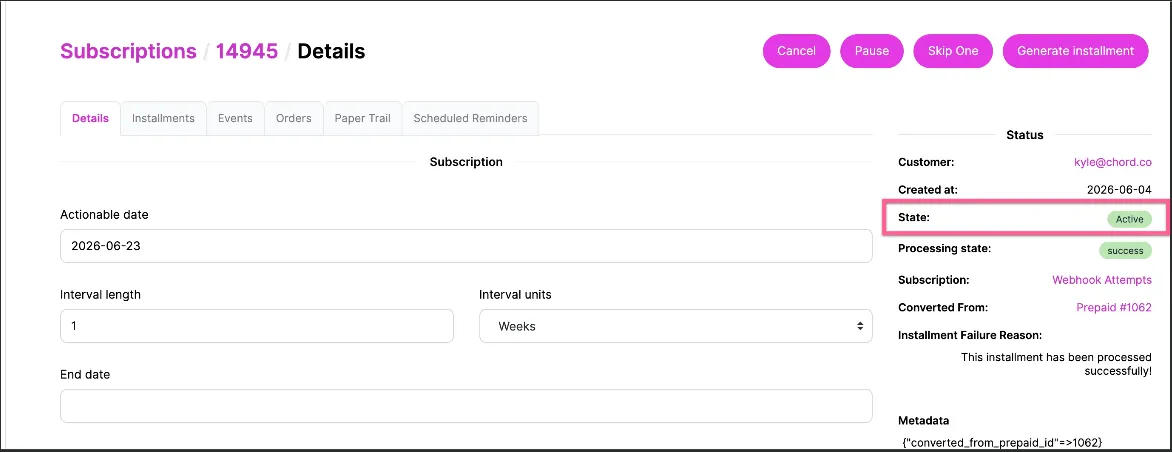Click the Active state badge
The image size is (1172, 452).
(x=1129, y=219)
